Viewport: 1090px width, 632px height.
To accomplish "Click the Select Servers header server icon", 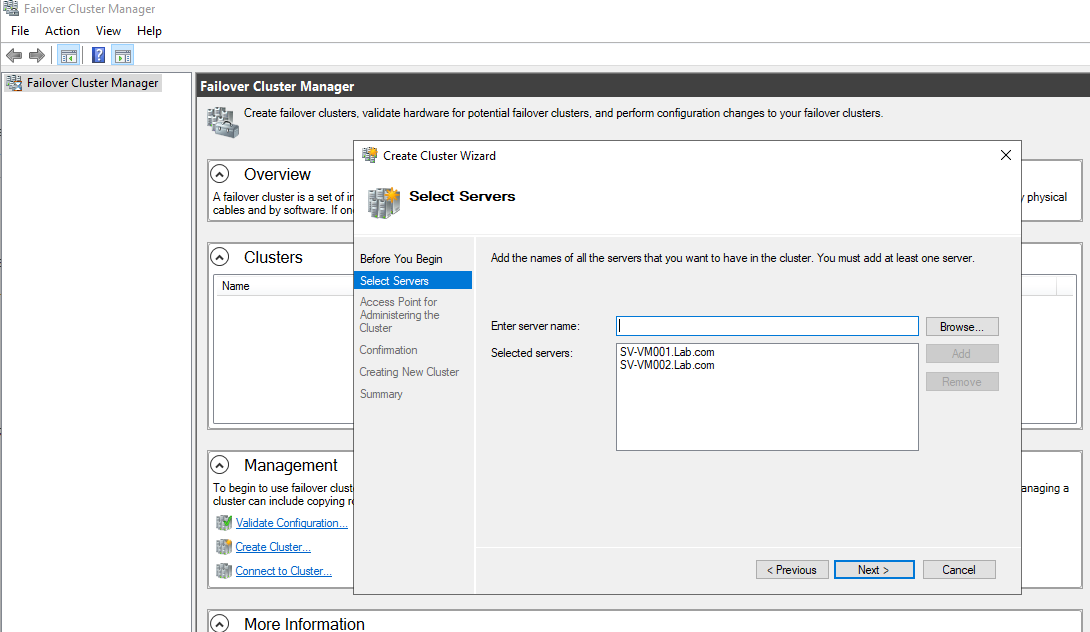I will (384, 202).
